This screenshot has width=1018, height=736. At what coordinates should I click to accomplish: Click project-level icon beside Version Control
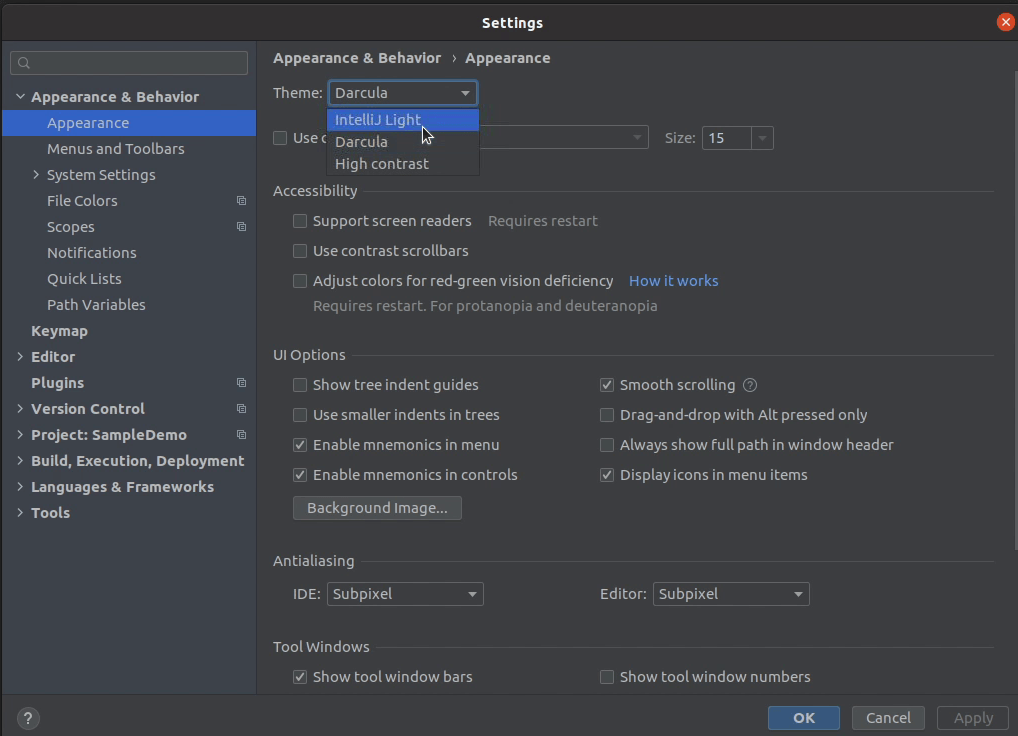(x=241, y=409)
